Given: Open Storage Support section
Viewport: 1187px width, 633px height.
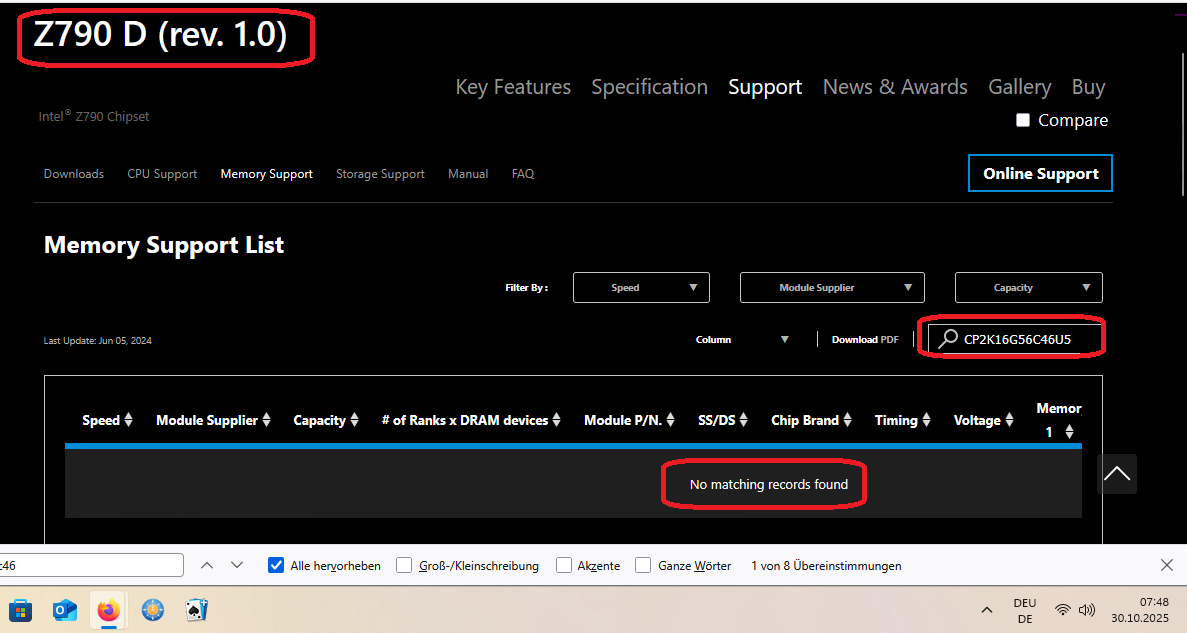Looking at the screenshot, I should click(x=380, y=174).
